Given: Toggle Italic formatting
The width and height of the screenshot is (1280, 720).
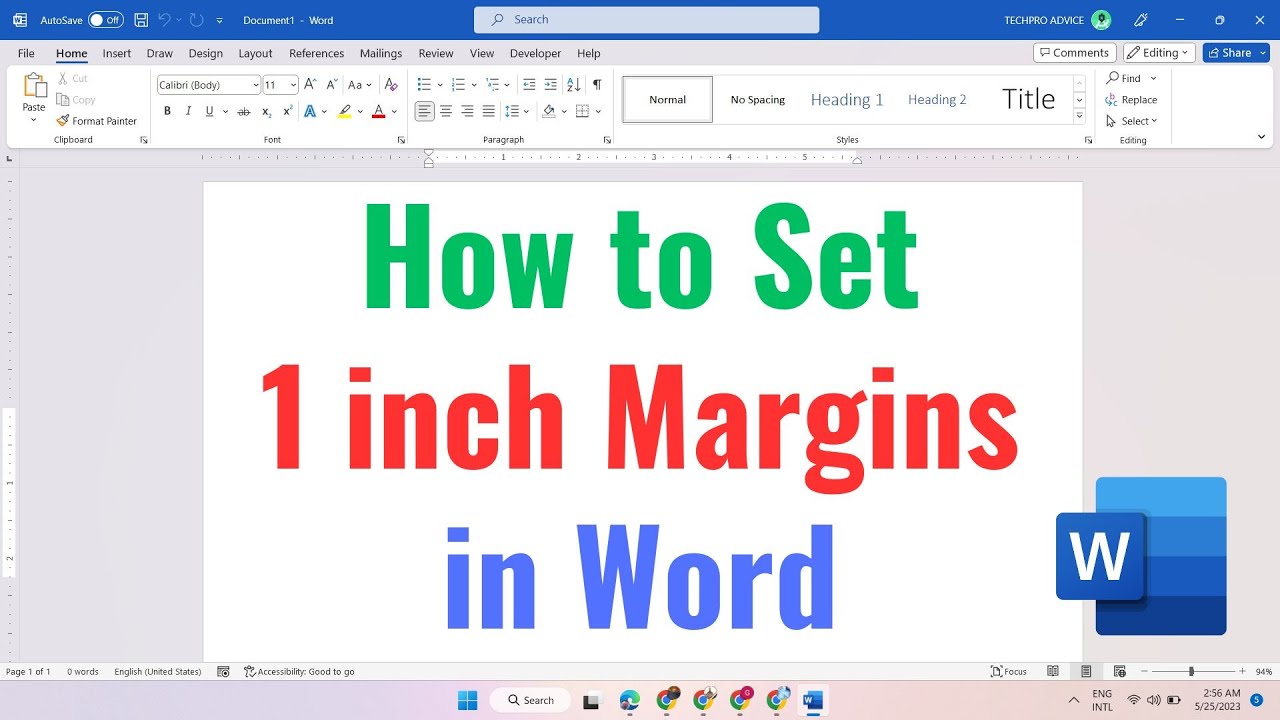Looking at the screenshot, I should [x=187, y=111].
